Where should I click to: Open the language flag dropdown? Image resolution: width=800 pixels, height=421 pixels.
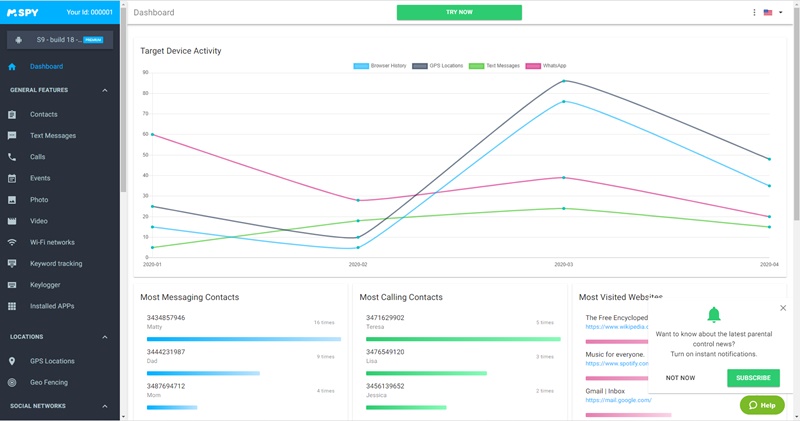pyautogui.click(x=771, y=13)
